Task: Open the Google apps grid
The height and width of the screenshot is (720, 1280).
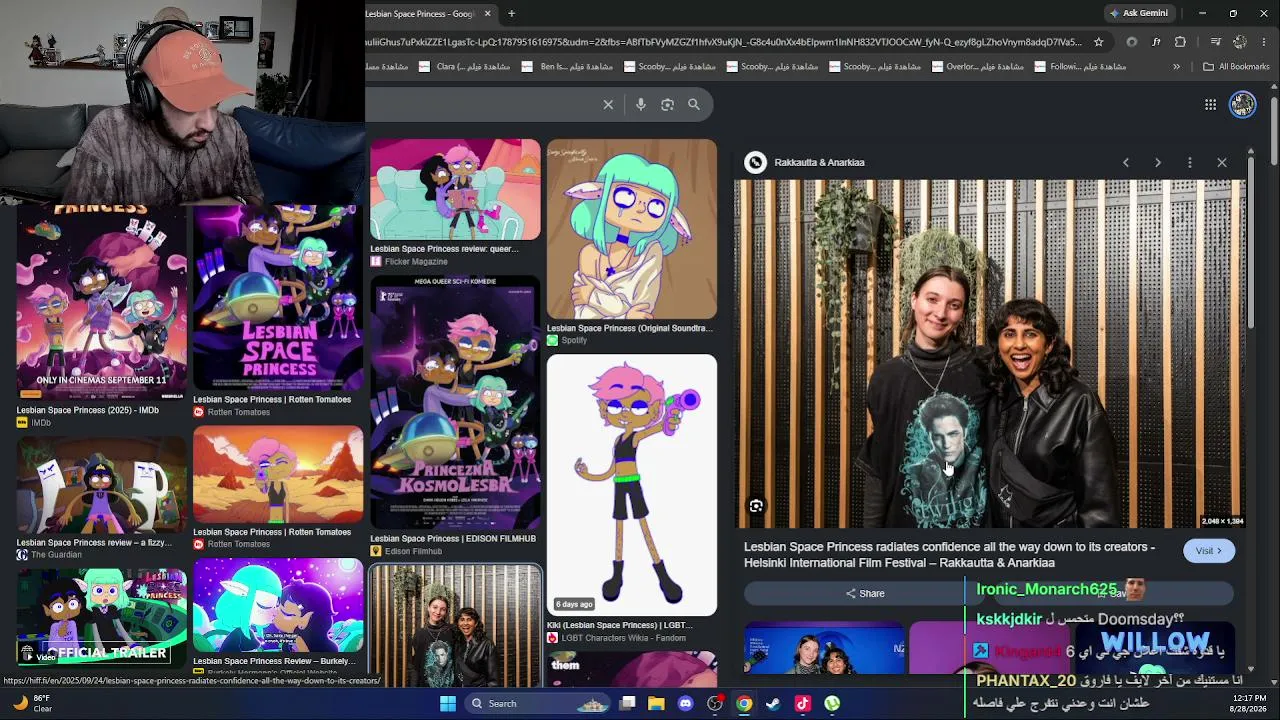Action: (x=1210, y=104)
